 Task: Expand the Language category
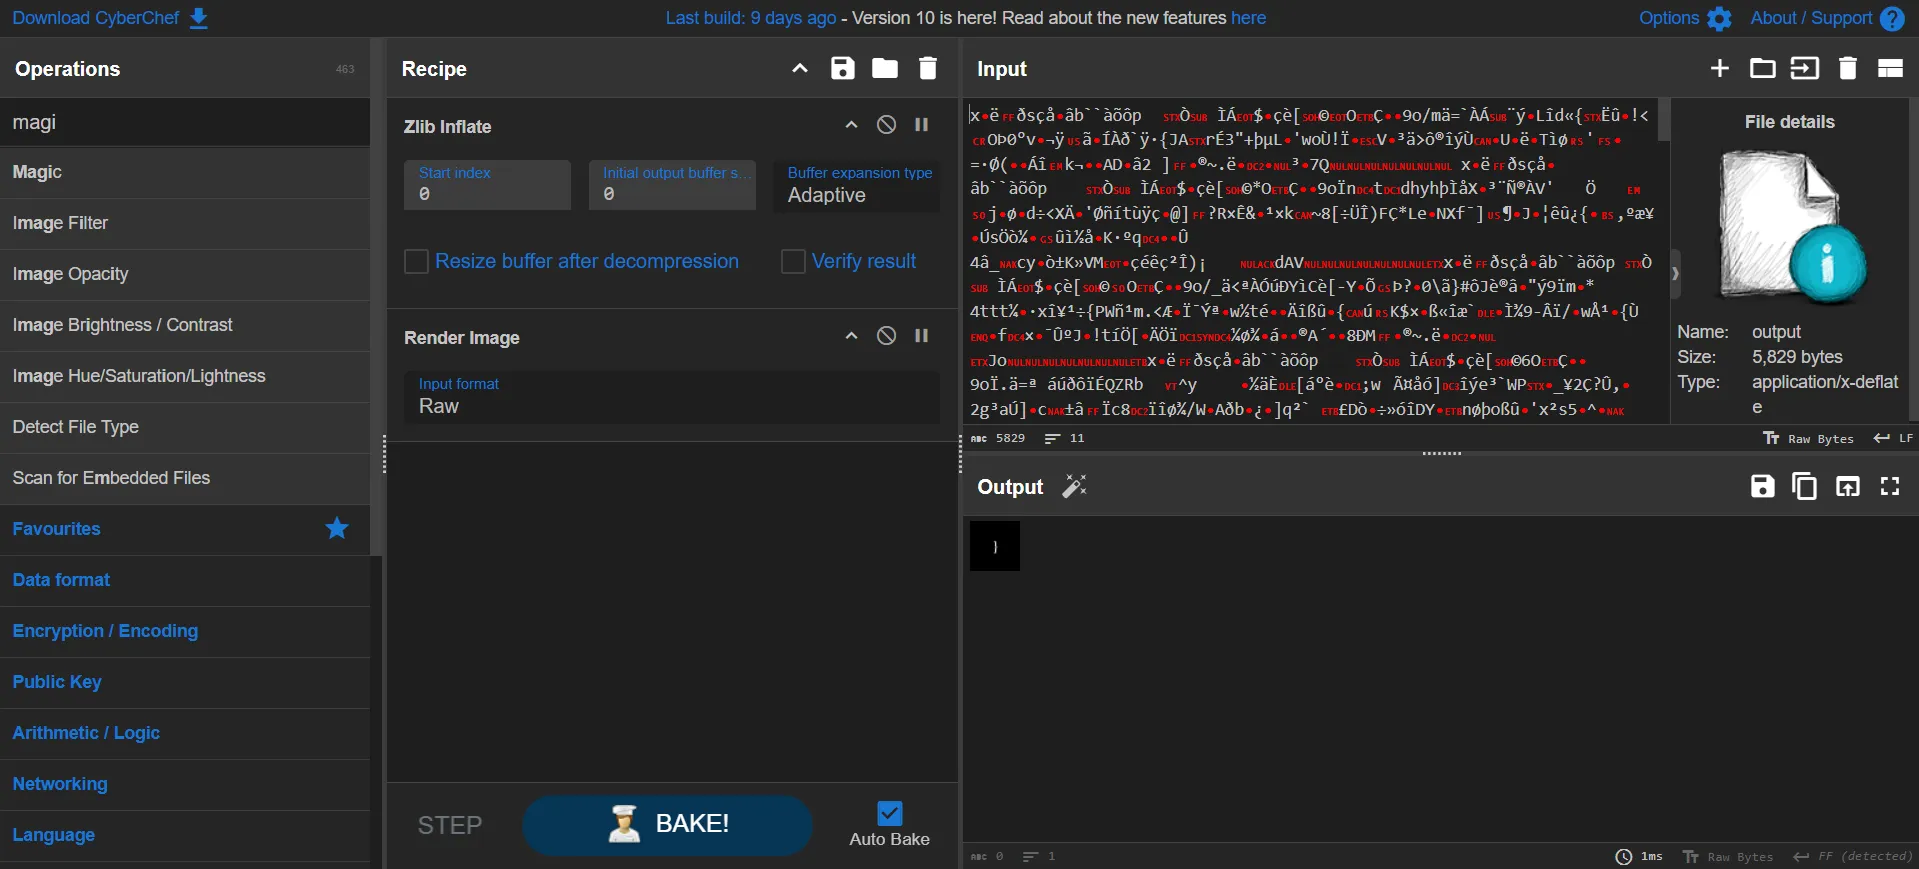pos(185,835)
